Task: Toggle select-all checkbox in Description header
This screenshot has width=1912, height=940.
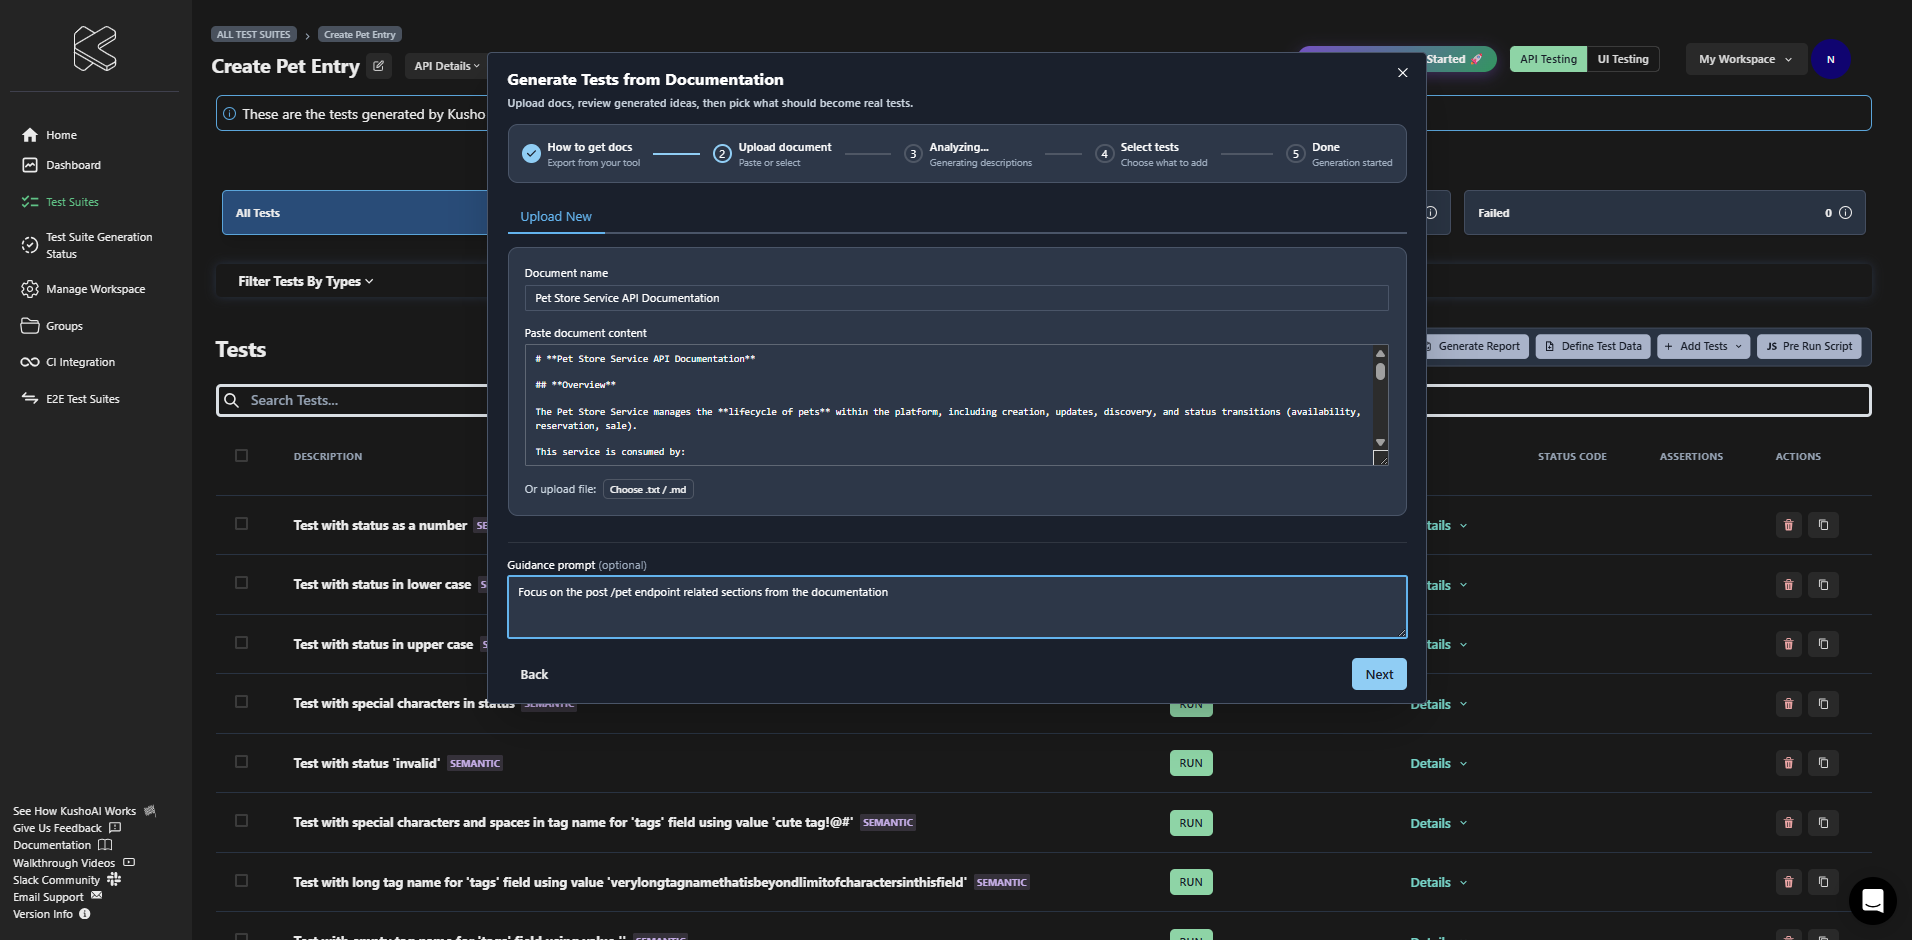Action: point(241,456)
